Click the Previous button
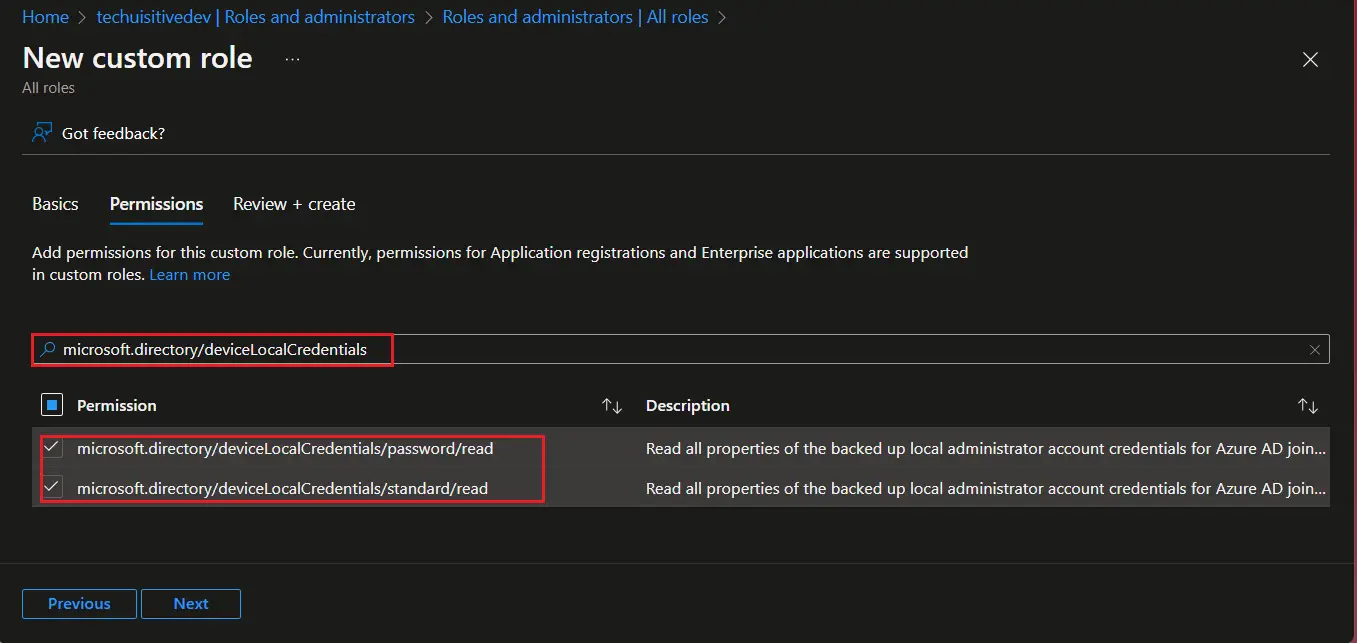This screenshot has height=643, width=1357. pyautogui.click(x=78, y=603)
